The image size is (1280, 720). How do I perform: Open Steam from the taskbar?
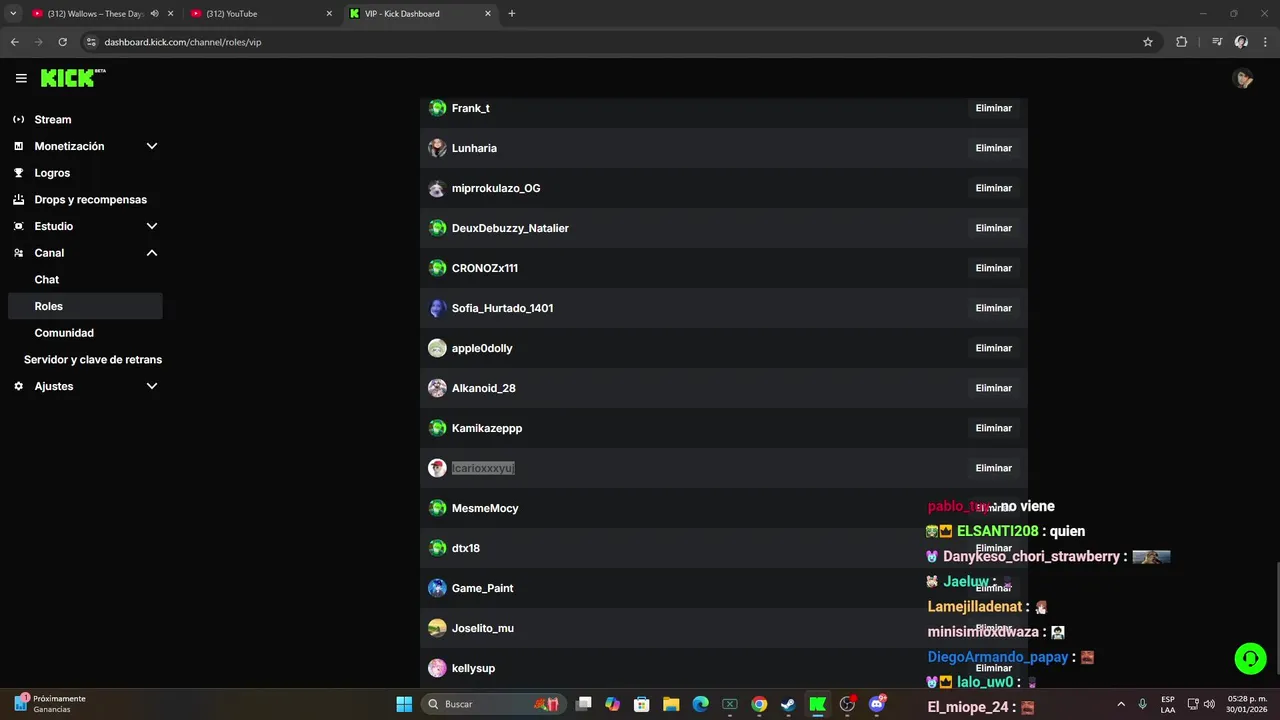788,704
